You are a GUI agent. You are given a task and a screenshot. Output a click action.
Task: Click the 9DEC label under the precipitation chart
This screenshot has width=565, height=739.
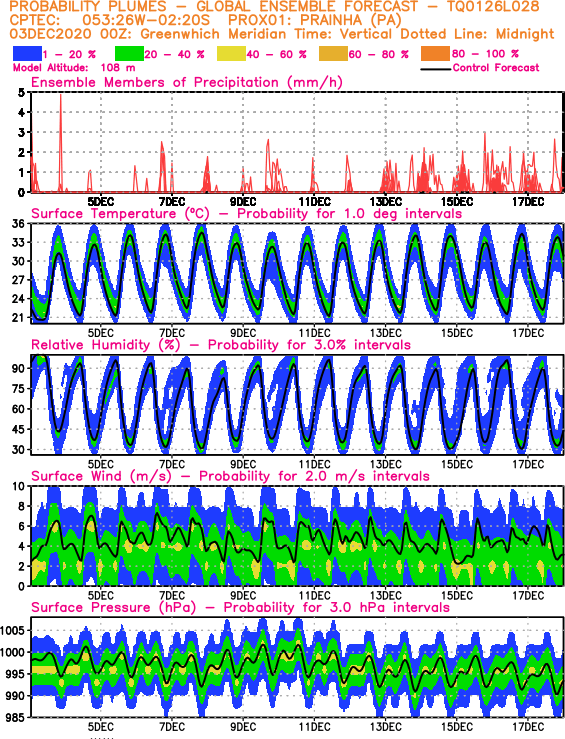243,202
